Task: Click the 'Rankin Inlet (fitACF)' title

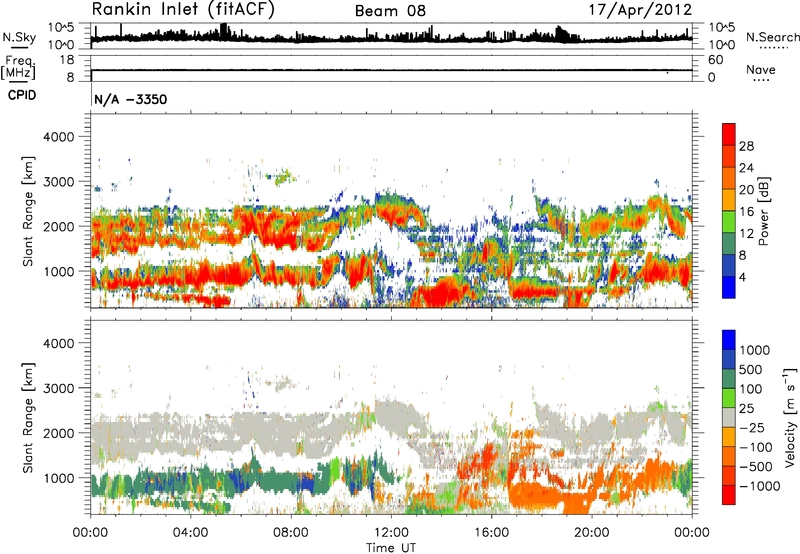Action: [183, 10]
